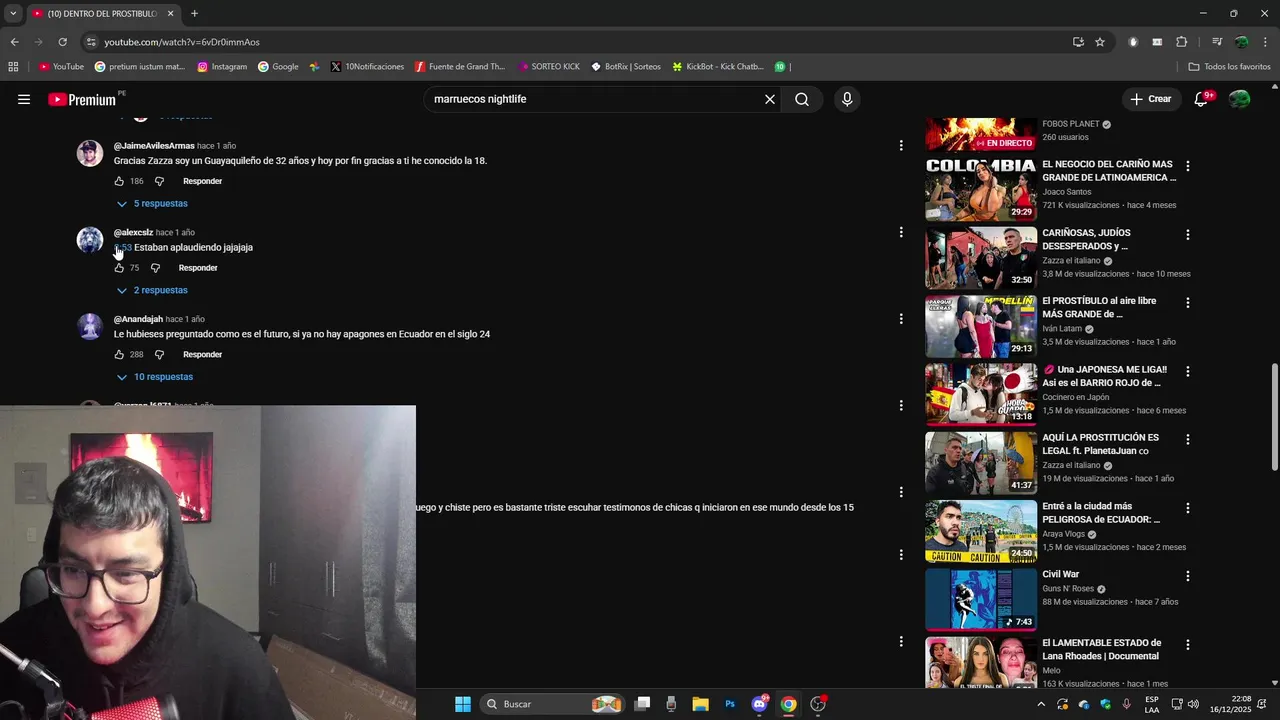This screenshot has width=1280, height=720.
Task: Click the page vertical scrollbar thumb
Action: point(1274,418)
